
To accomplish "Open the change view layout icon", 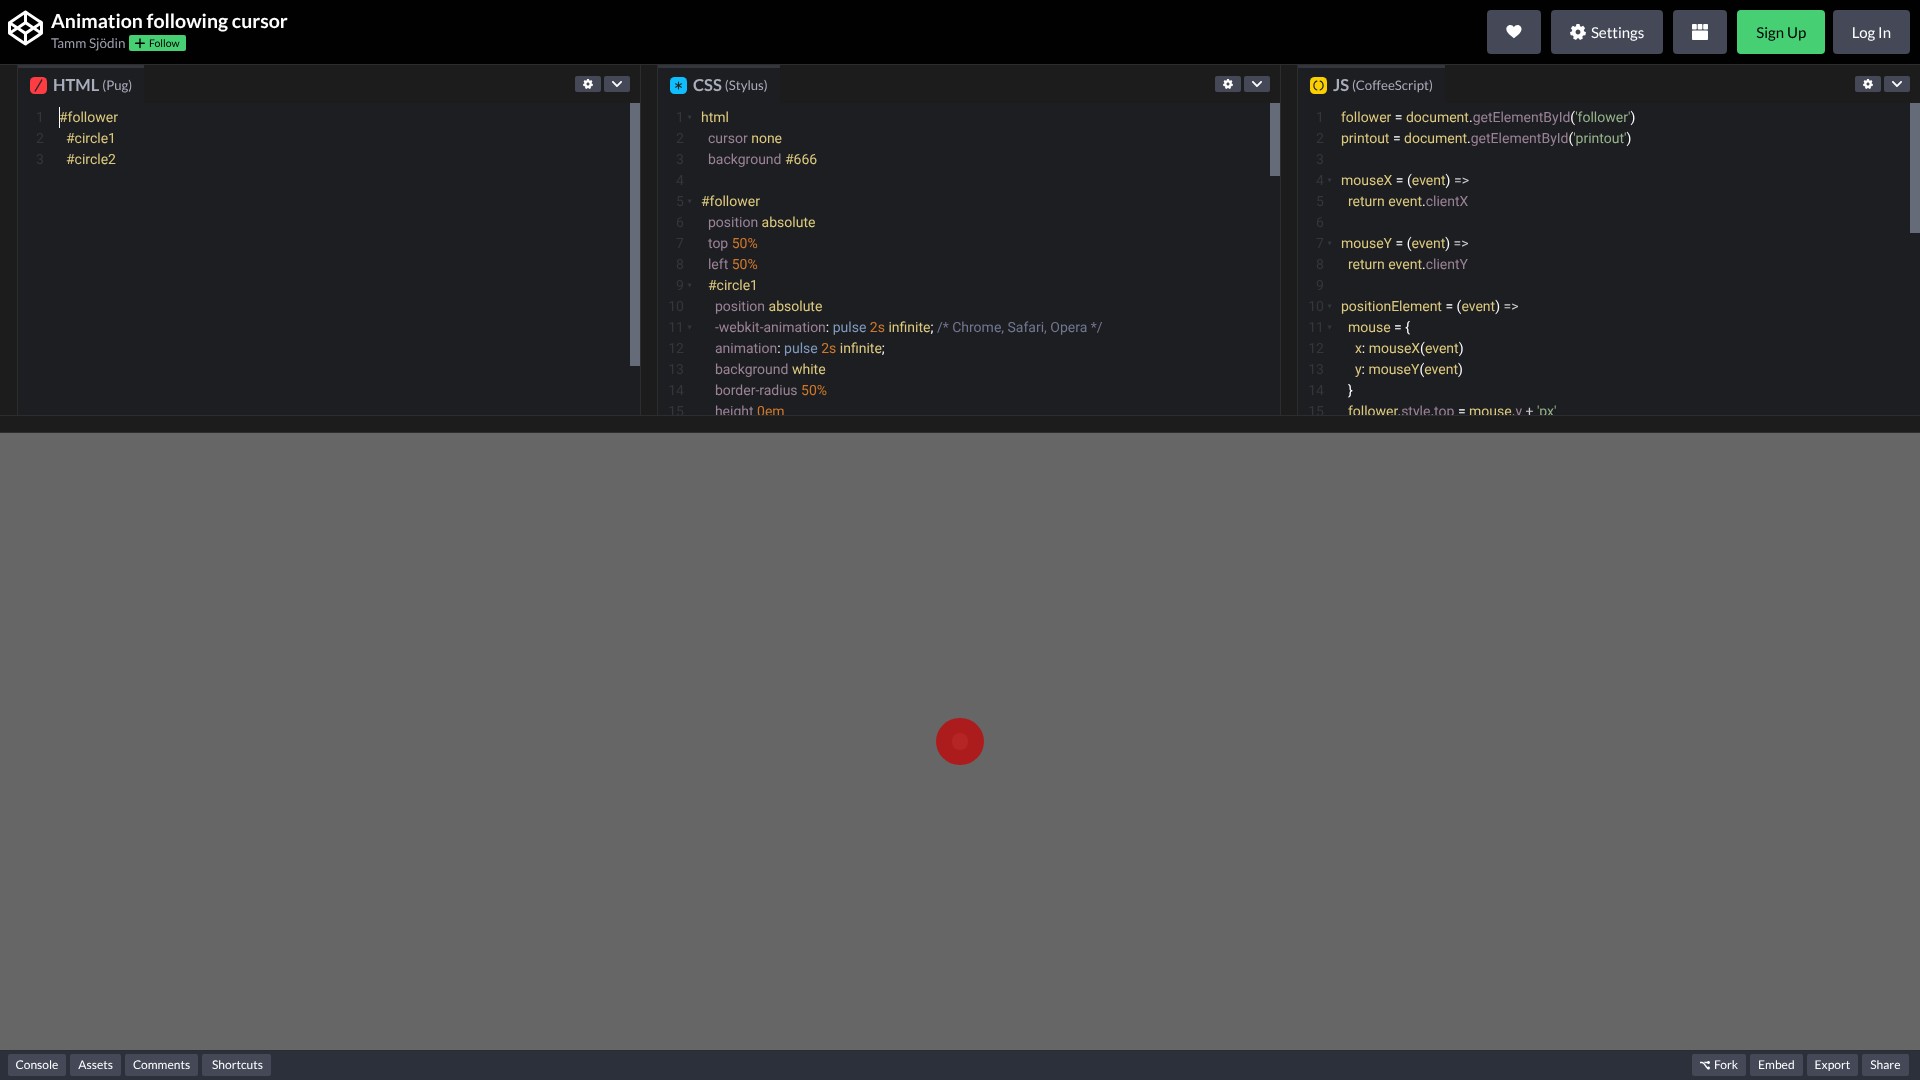I will click(x=1699, y=32).
